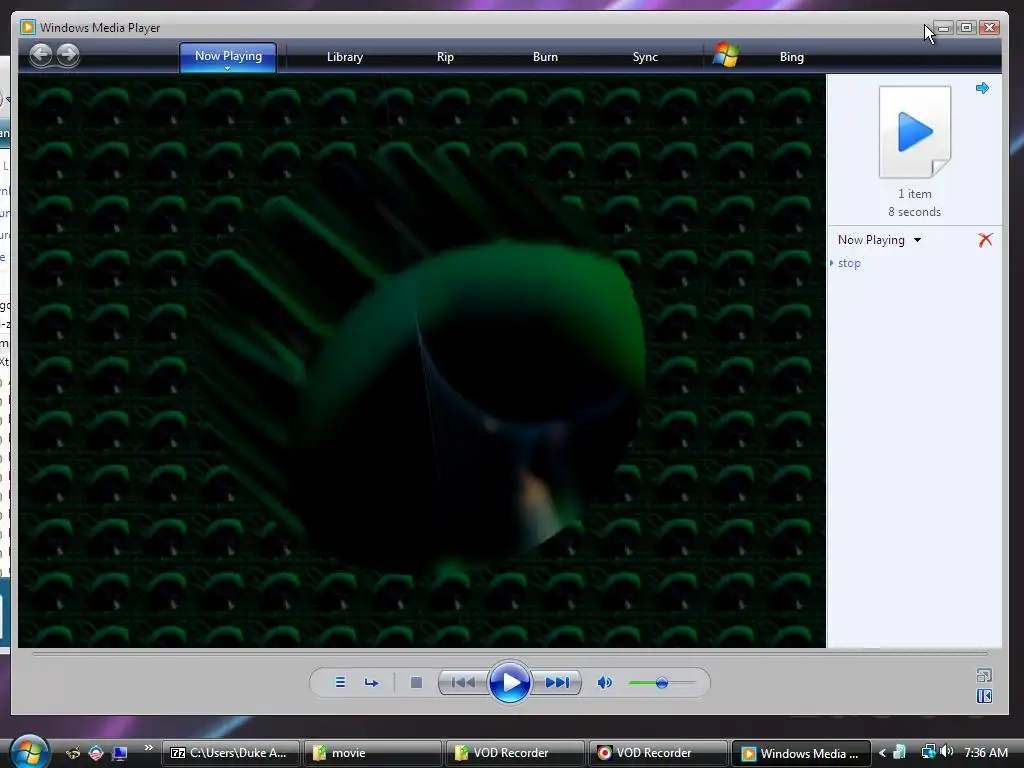Click the '8 seconds' duration text
Image resolution: width=1024 pixels, height=768 pixels.
[x=914, y=212]
